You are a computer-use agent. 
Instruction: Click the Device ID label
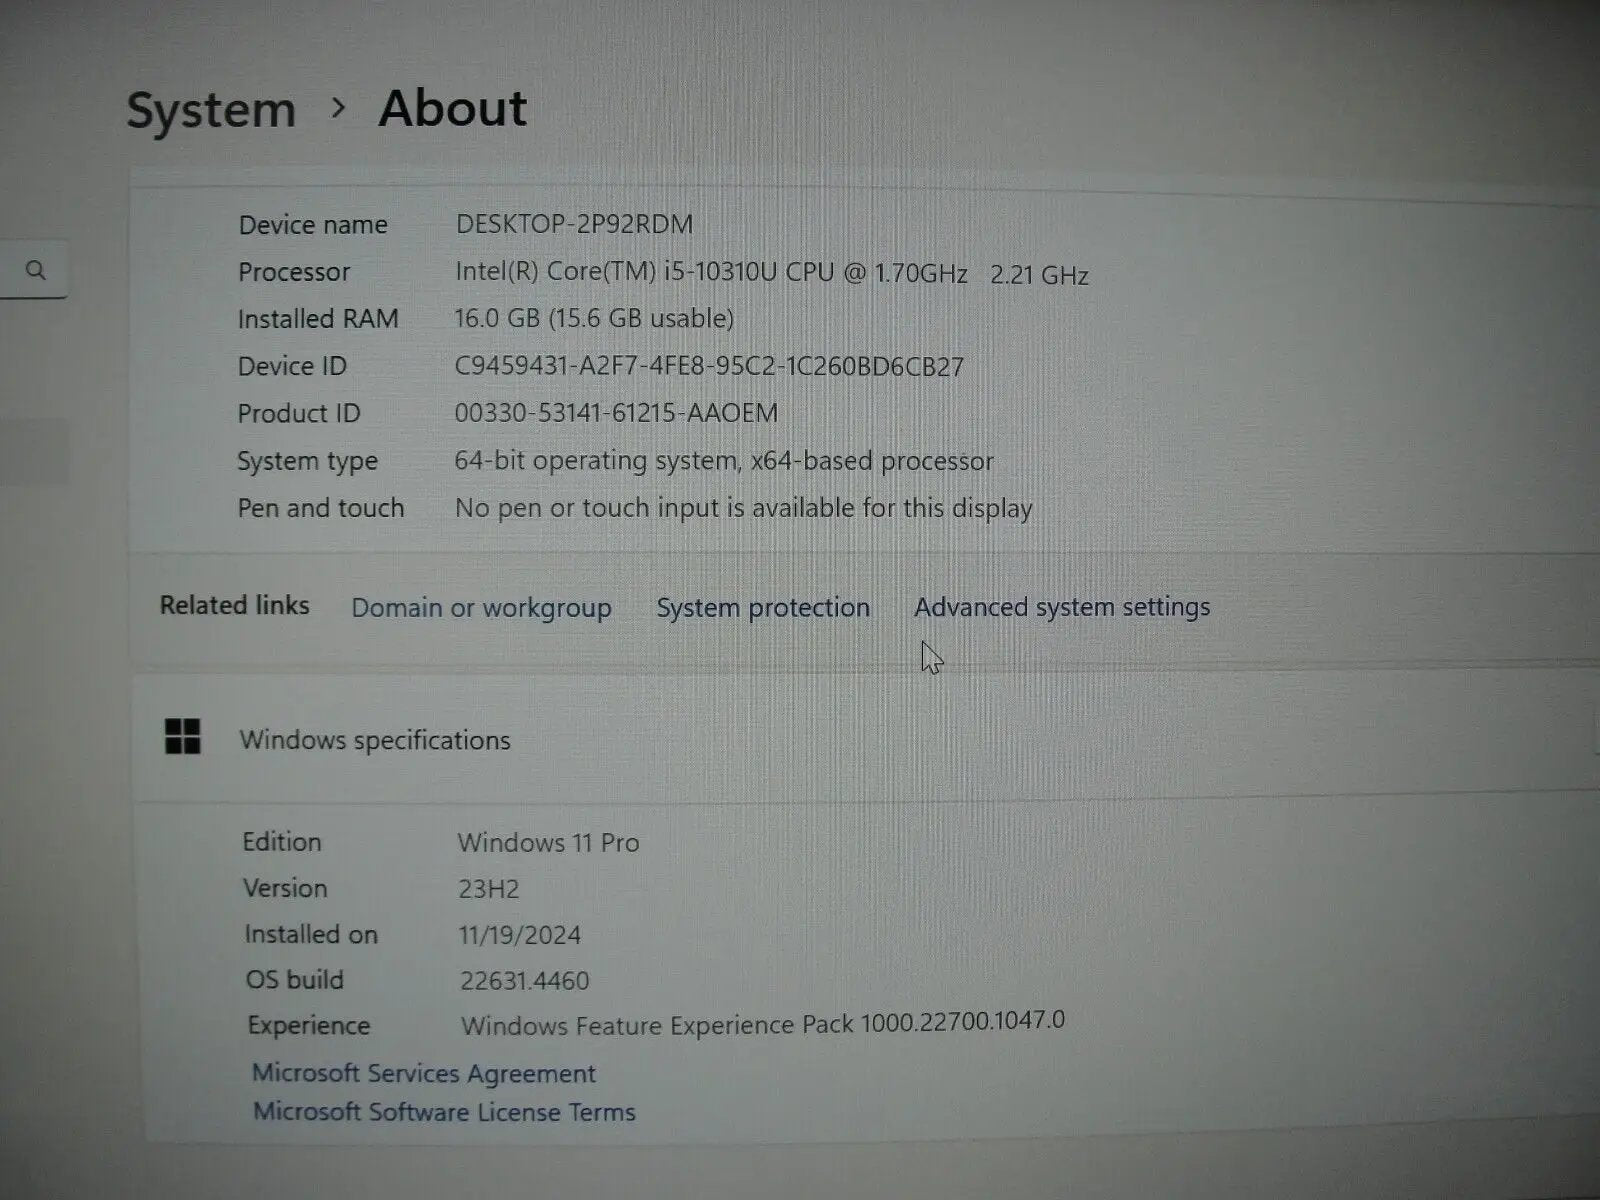click(292, 367)
